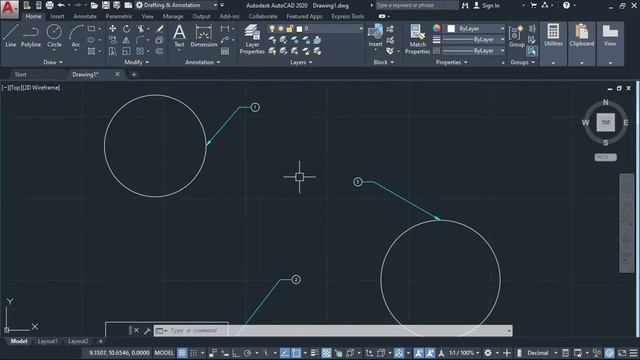Screen dimensions: 640x360
Task: Open the Drafting & Annotation workspace dropdown
Action: (176, 5)
